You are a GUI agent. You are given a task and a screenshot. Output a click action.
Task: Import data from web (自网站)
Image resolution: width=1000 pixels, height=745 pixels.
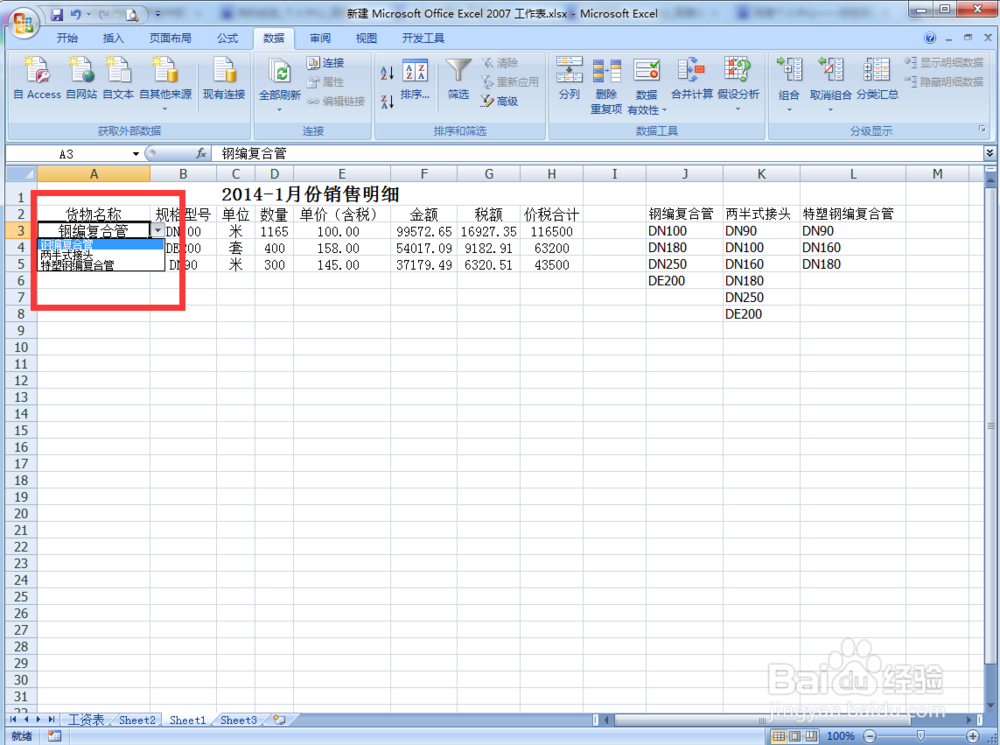82,78
